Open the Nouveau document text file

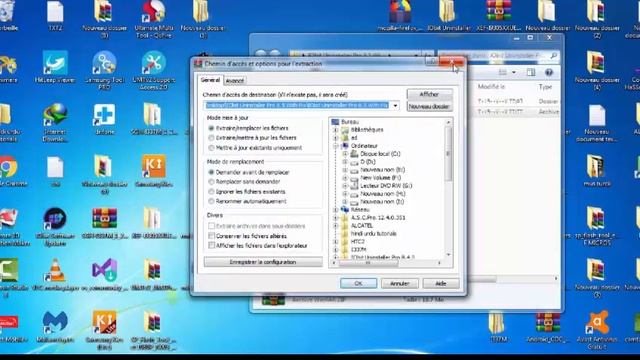tap(597, 115)
